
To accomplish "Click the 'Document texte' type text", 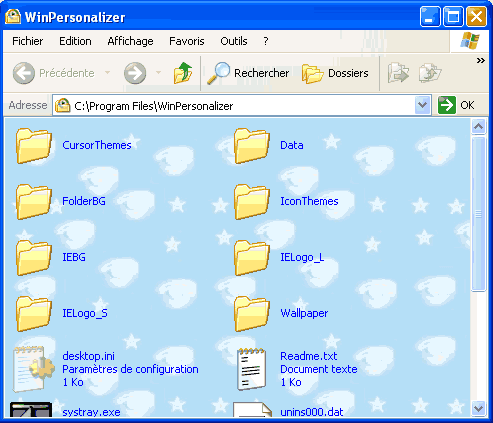I will [319, 369].
